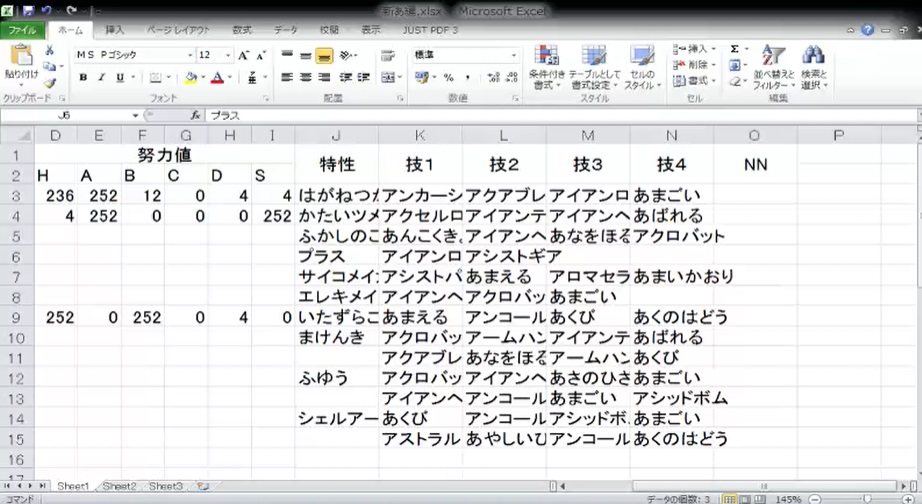Click the Copy icon
Screen dimensions: 922x504
point(50,66)
